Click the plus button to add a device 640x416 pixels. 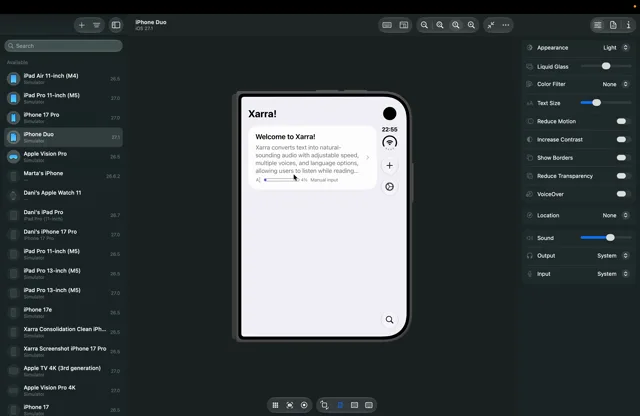[x=82, y=25]
